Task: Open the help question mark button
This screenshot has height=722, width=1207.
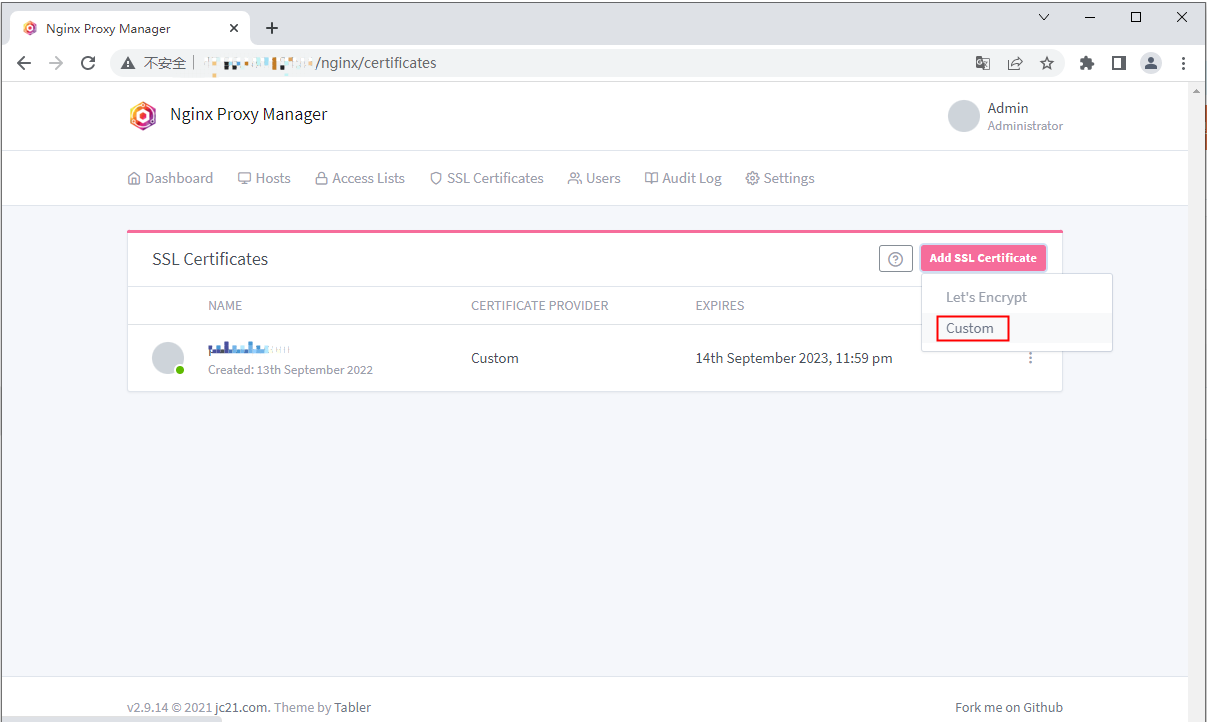Action: (895, 258)
